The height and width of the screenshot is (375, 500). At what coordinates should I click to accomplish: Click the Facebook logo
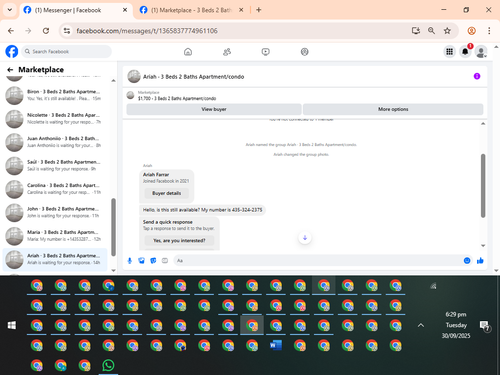click(12, 52)
